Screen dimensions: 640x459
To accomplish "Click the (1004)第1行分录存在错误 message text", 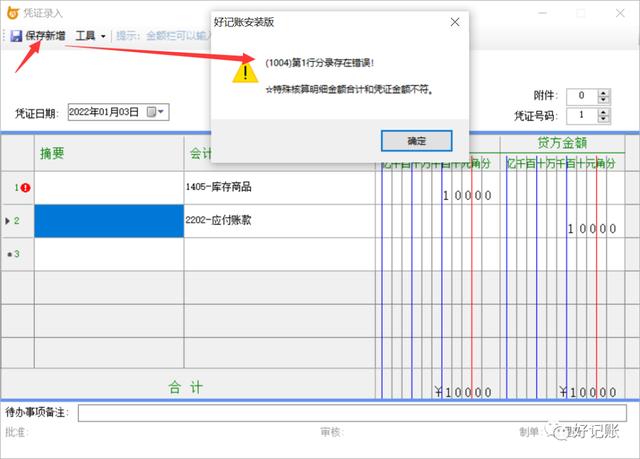I will click(x=320, y=63).
